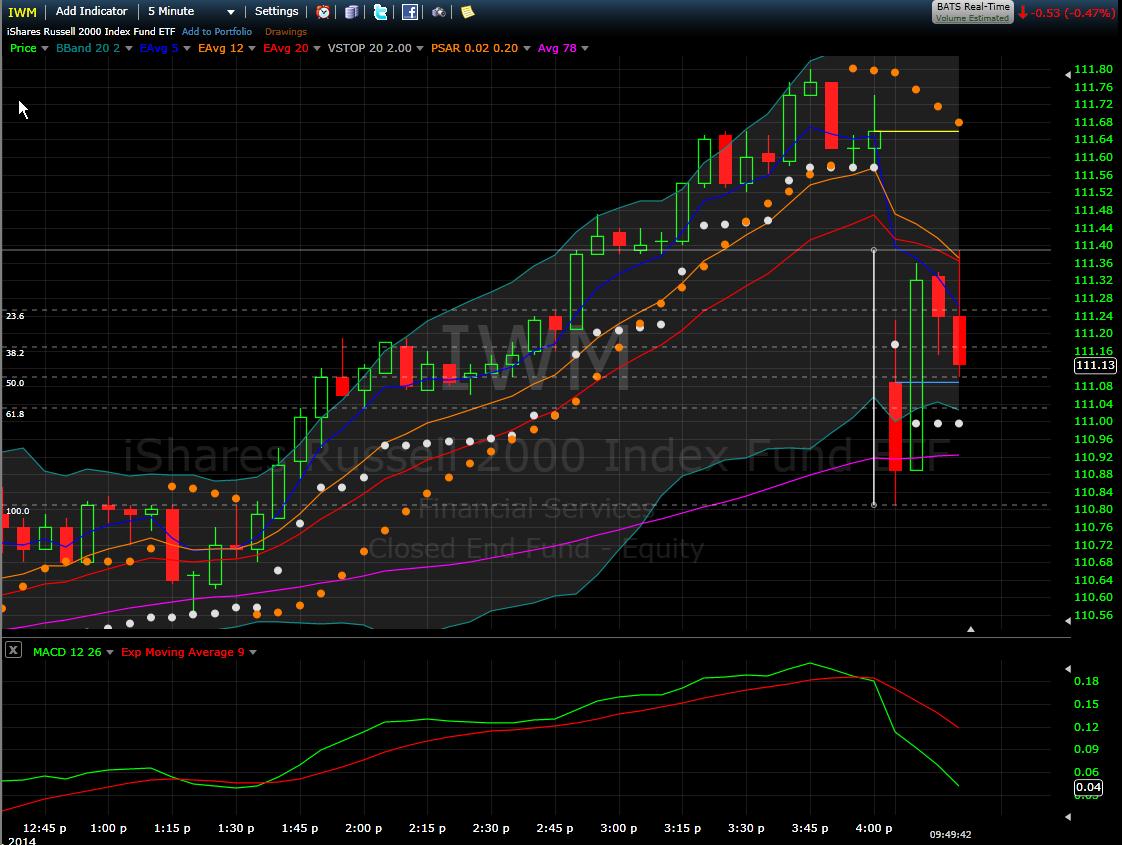Open the yellow sticky note icon

click(467, 12)
